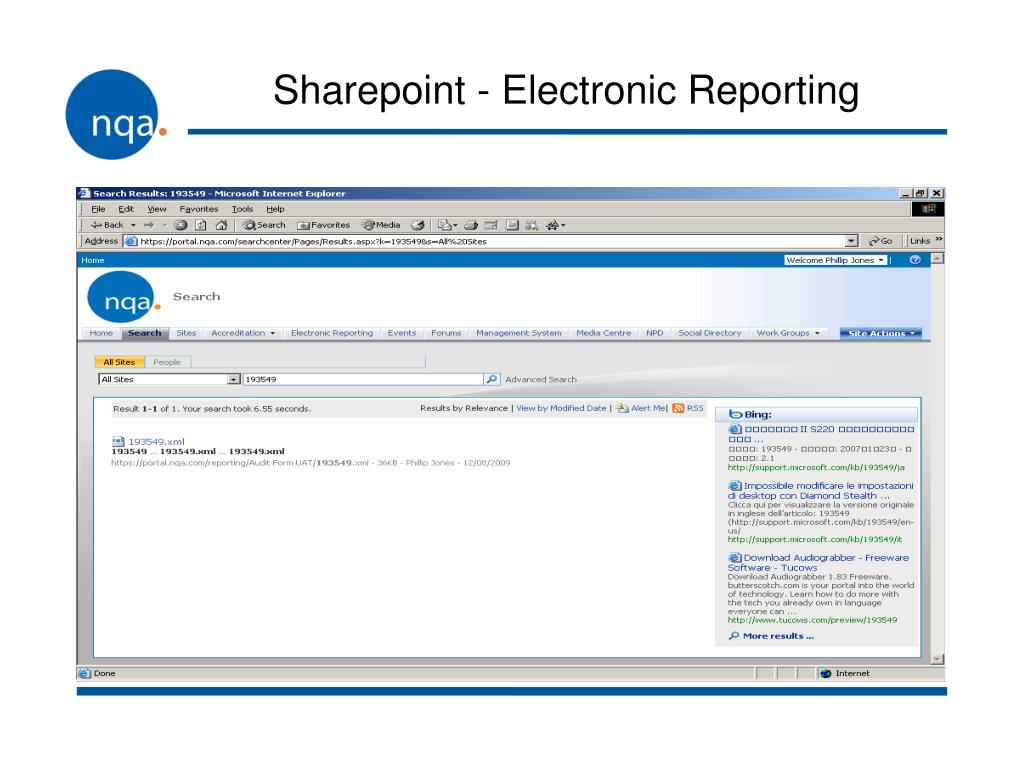Select the Sites navigation tab
Image resolution: width=1024 pixels, height=768 pixels.
click(x=186, y=333)
